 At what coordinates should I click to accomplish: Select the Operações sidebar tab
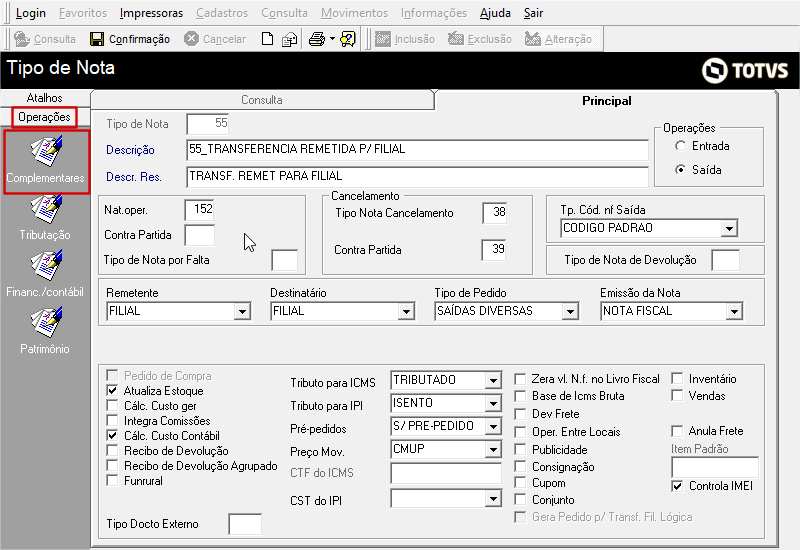pyautogui.click(x=44, y=117)
